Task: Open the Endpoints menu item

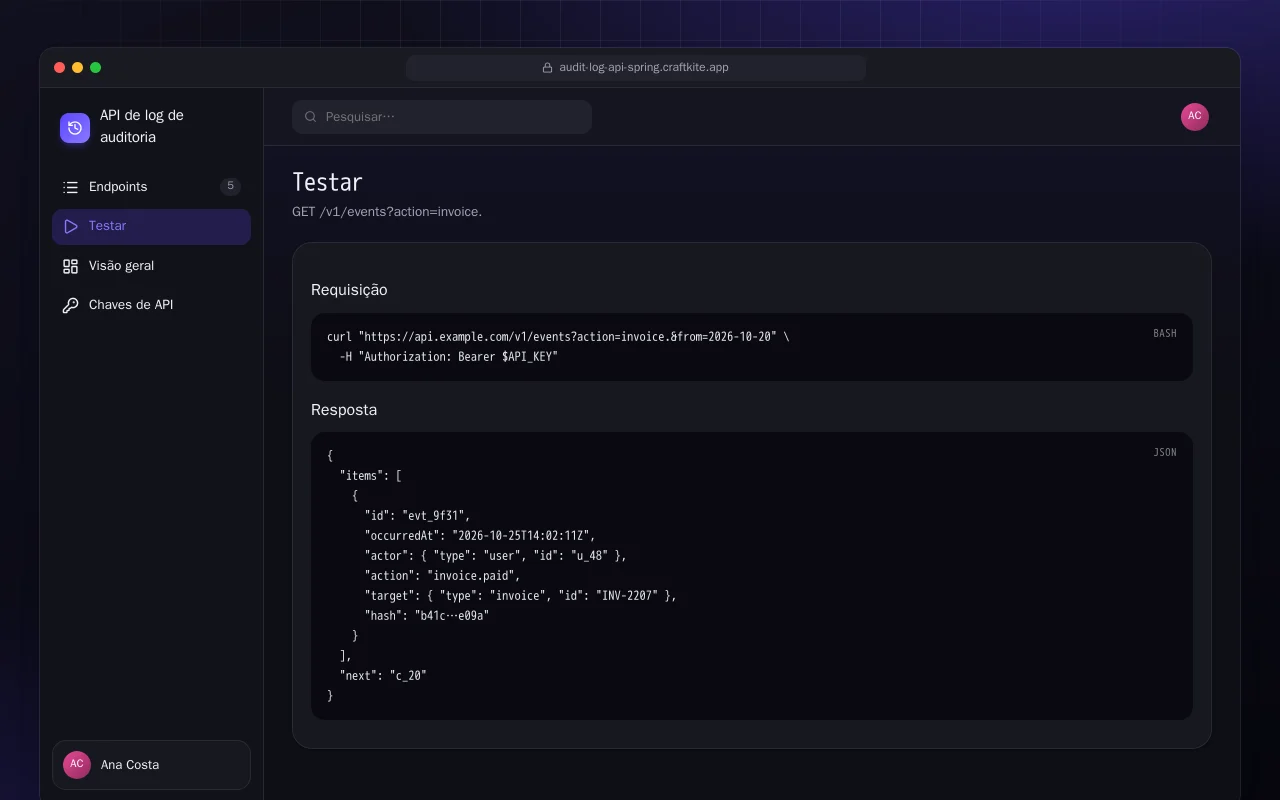Action: pyautogui.click(x=151, y=187)
